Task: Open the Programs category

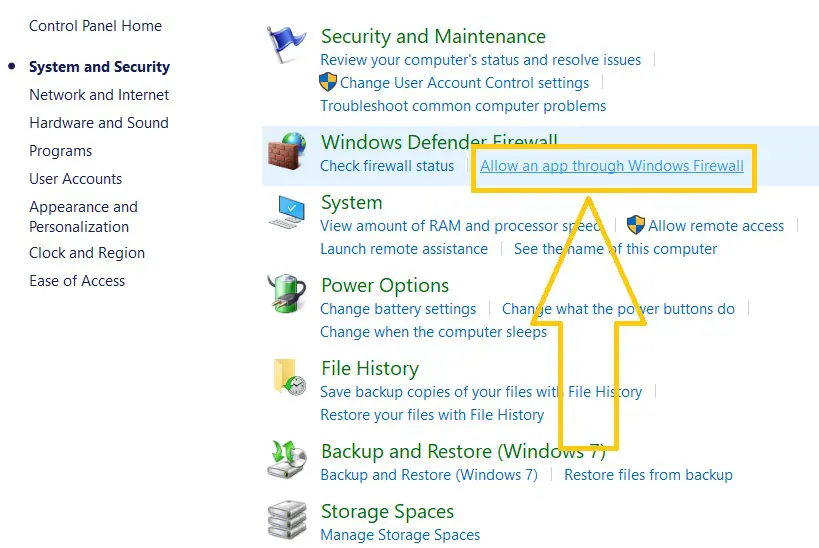Action: pos(61,151)
